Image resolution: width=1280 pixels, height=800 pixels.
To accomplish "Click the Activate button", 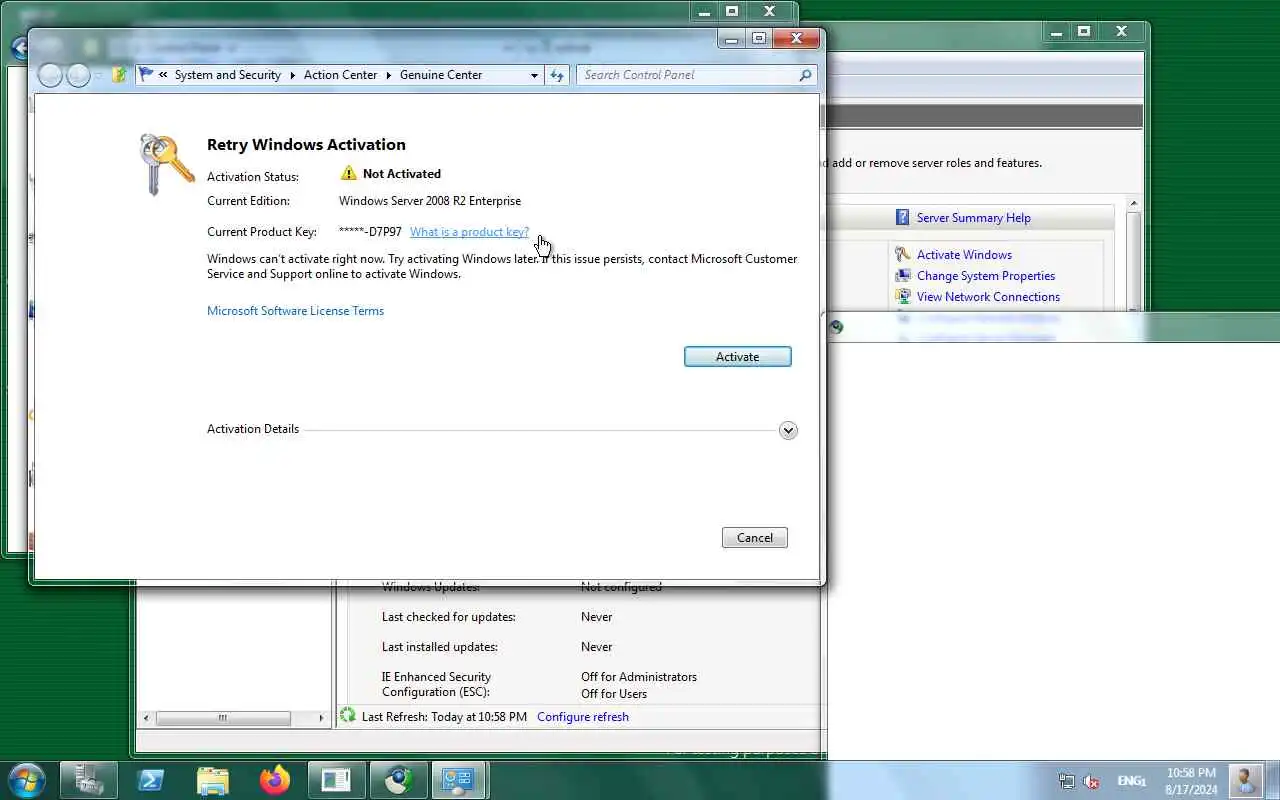I will click(738, 357).
